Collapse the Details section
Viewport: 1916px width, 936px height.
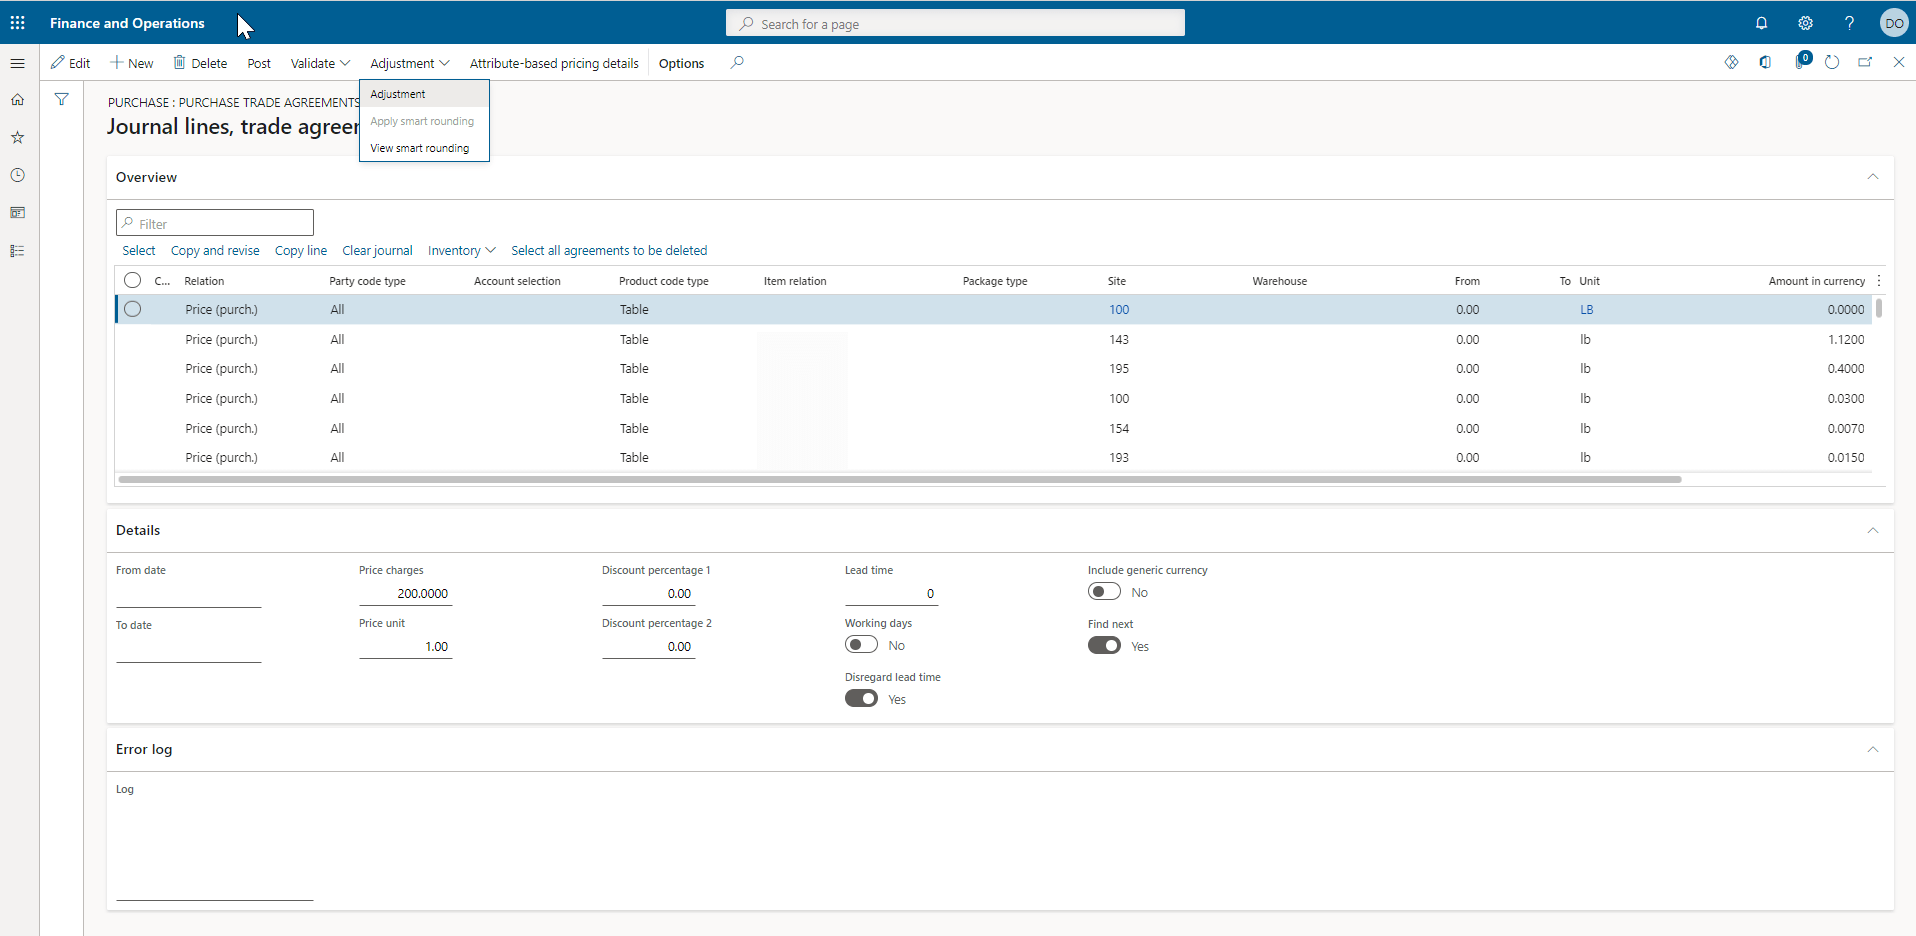pos(1872,530)
